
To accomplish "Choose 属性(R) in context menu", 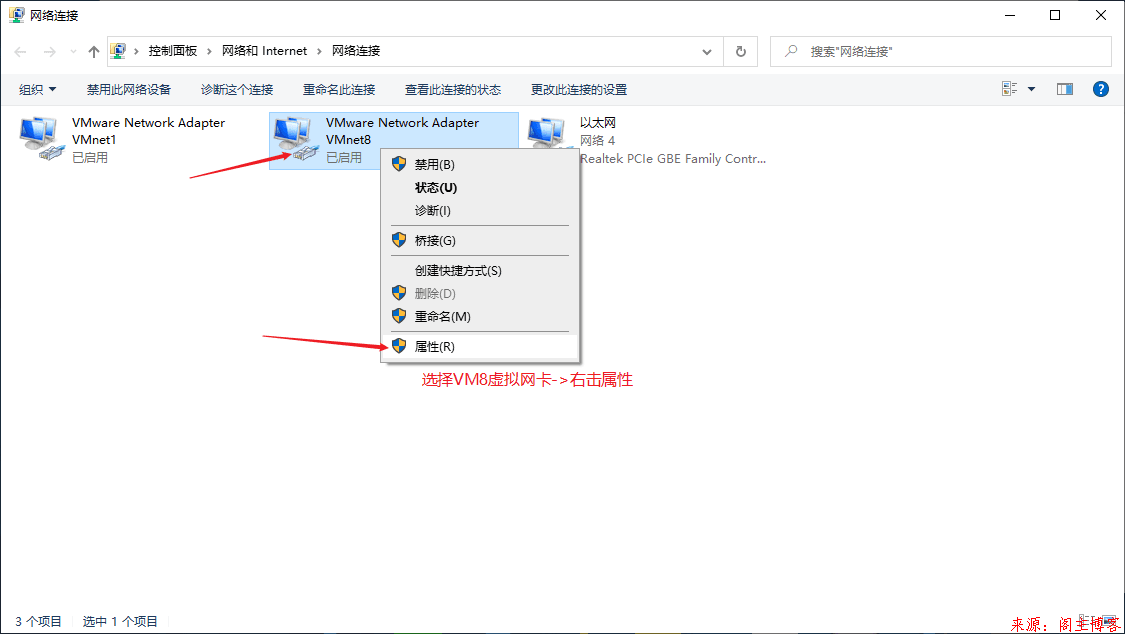I will [480, 346].
